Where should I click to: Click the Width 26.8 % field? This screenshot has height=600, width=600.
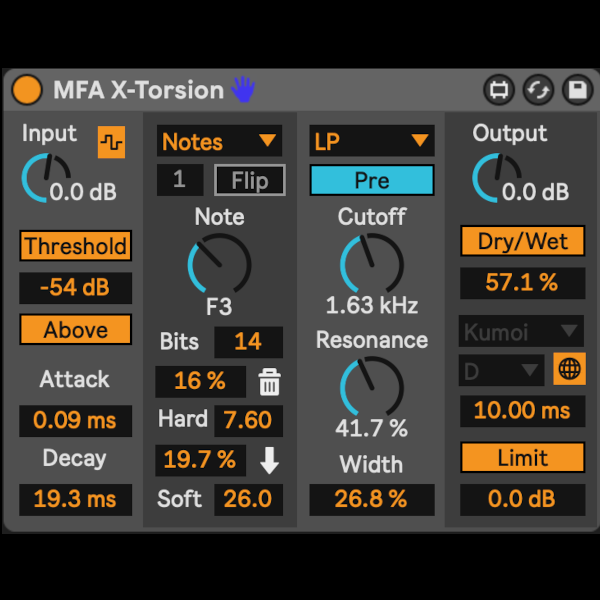(x=372, y=500)
